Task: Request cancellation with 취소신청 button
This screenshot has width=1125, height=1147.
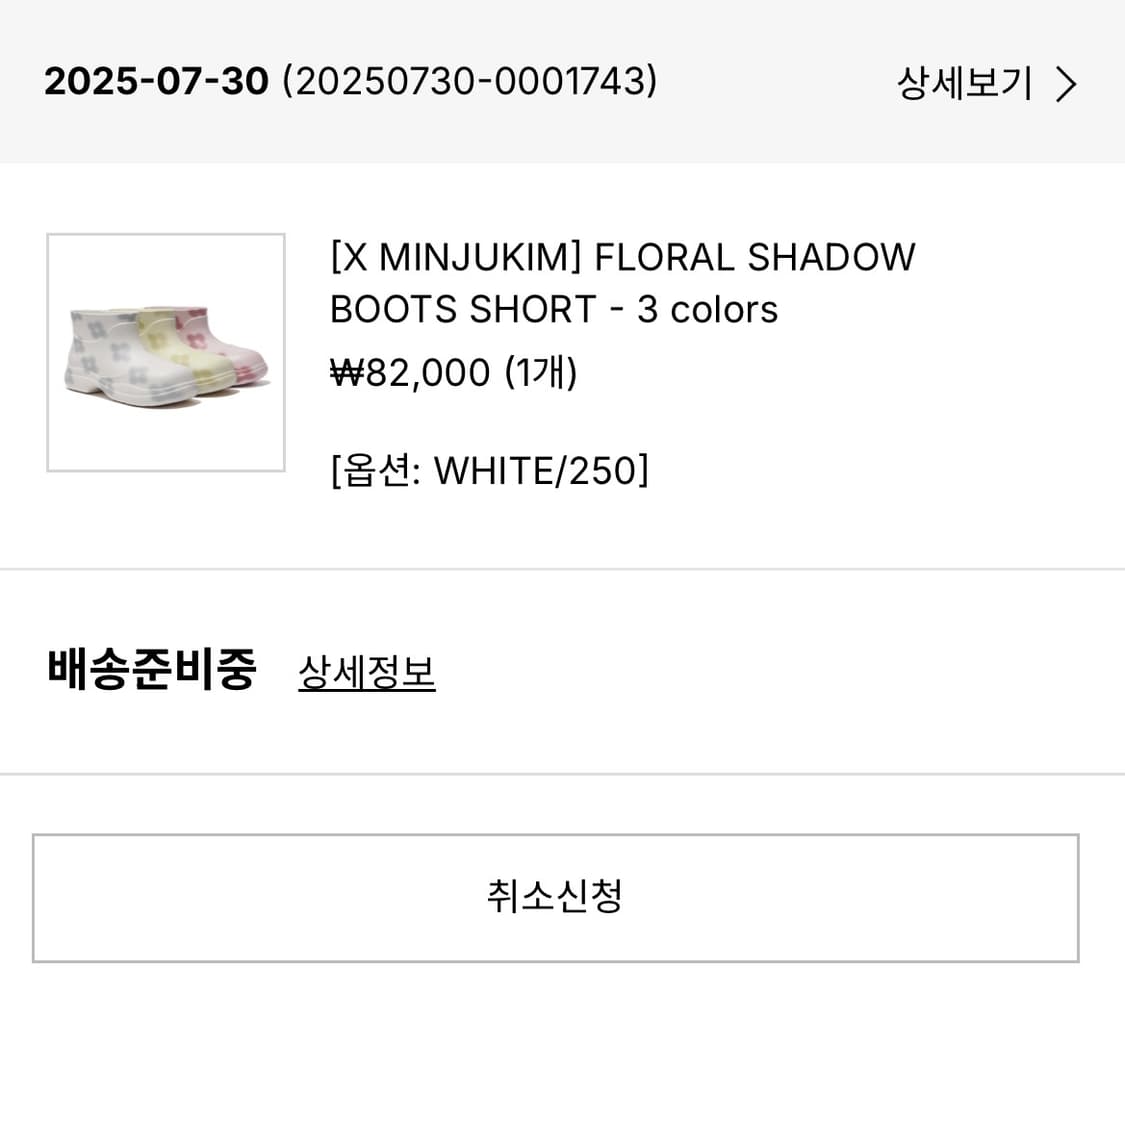Action: pyautogui.click(x=556, y=898)
